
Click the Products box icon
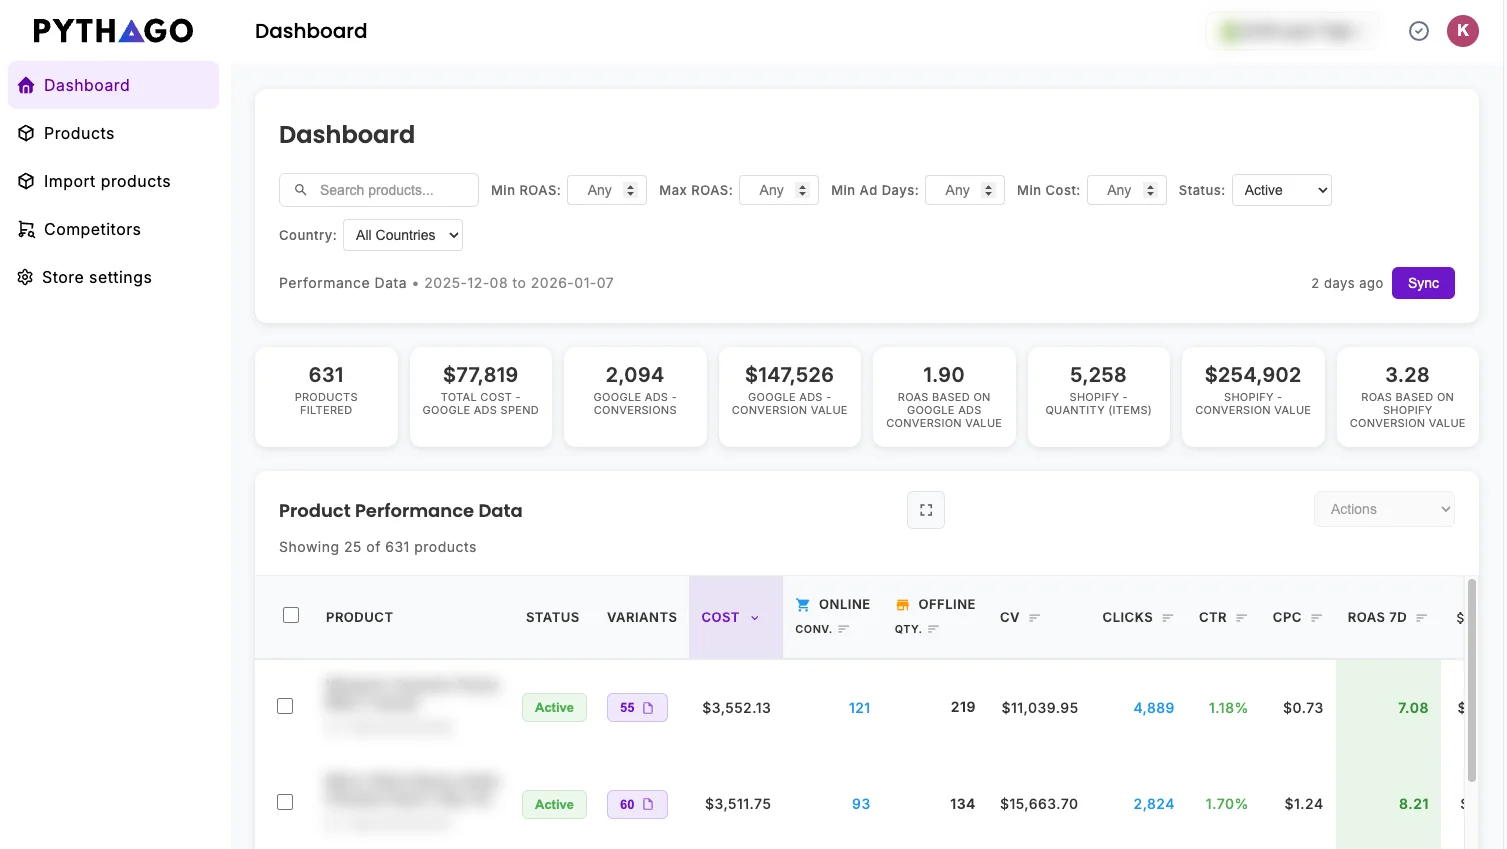[26, 133]
